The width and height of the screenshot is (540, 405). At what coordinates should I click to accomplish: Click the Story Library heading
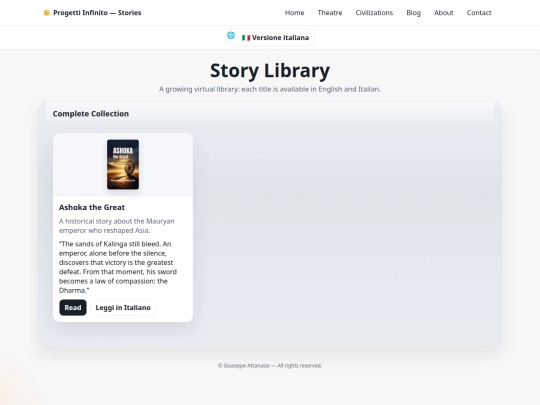pyautogui.click(x=270, y=70)
